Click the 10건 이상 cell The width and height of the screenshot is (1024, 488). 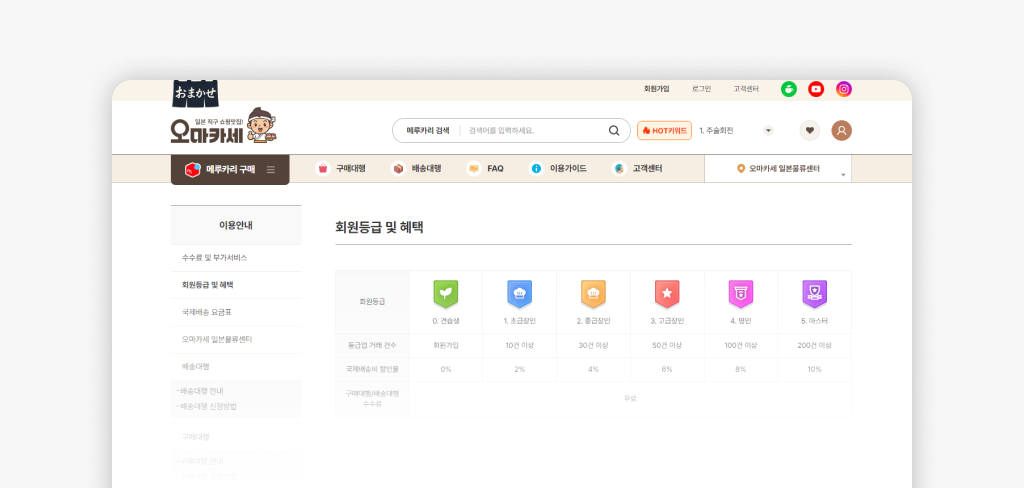click(x=520, y=345)
